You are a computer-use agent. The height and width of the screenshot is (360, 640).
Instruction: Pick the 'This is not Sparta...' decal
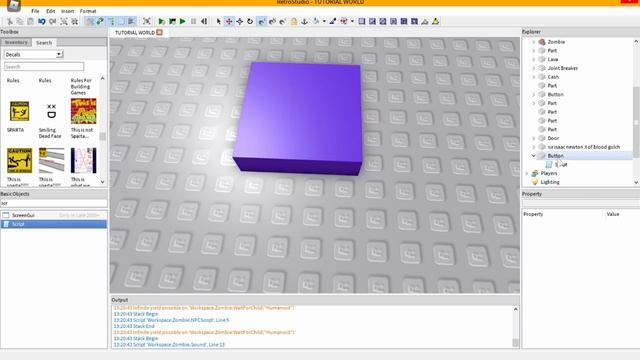coord(83,111)
